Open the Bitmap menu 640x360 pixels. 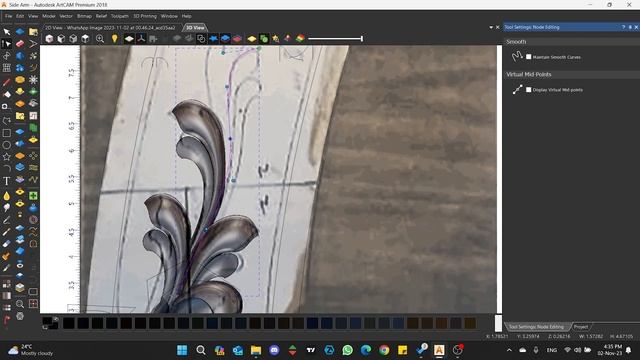pos(84,16)
